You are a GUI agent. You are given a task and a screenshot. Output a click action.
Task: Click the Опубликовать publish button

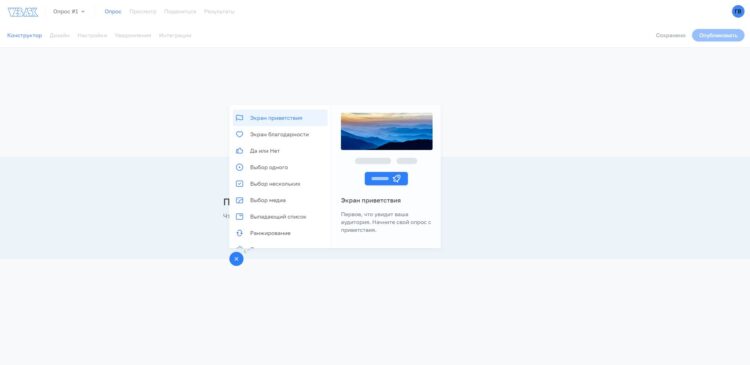tap(718, 35)
